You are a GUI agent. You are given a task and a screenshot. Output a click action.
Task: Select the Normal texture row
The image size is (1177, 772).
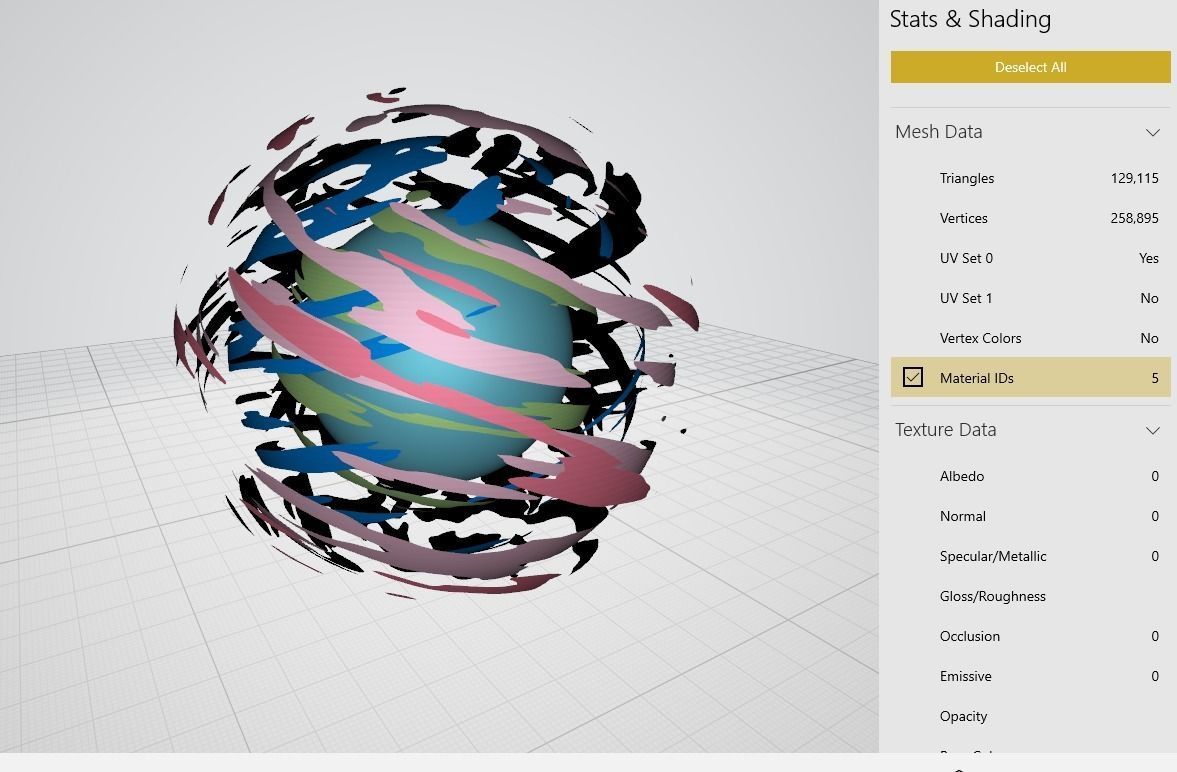click(x=1030, y=516)
